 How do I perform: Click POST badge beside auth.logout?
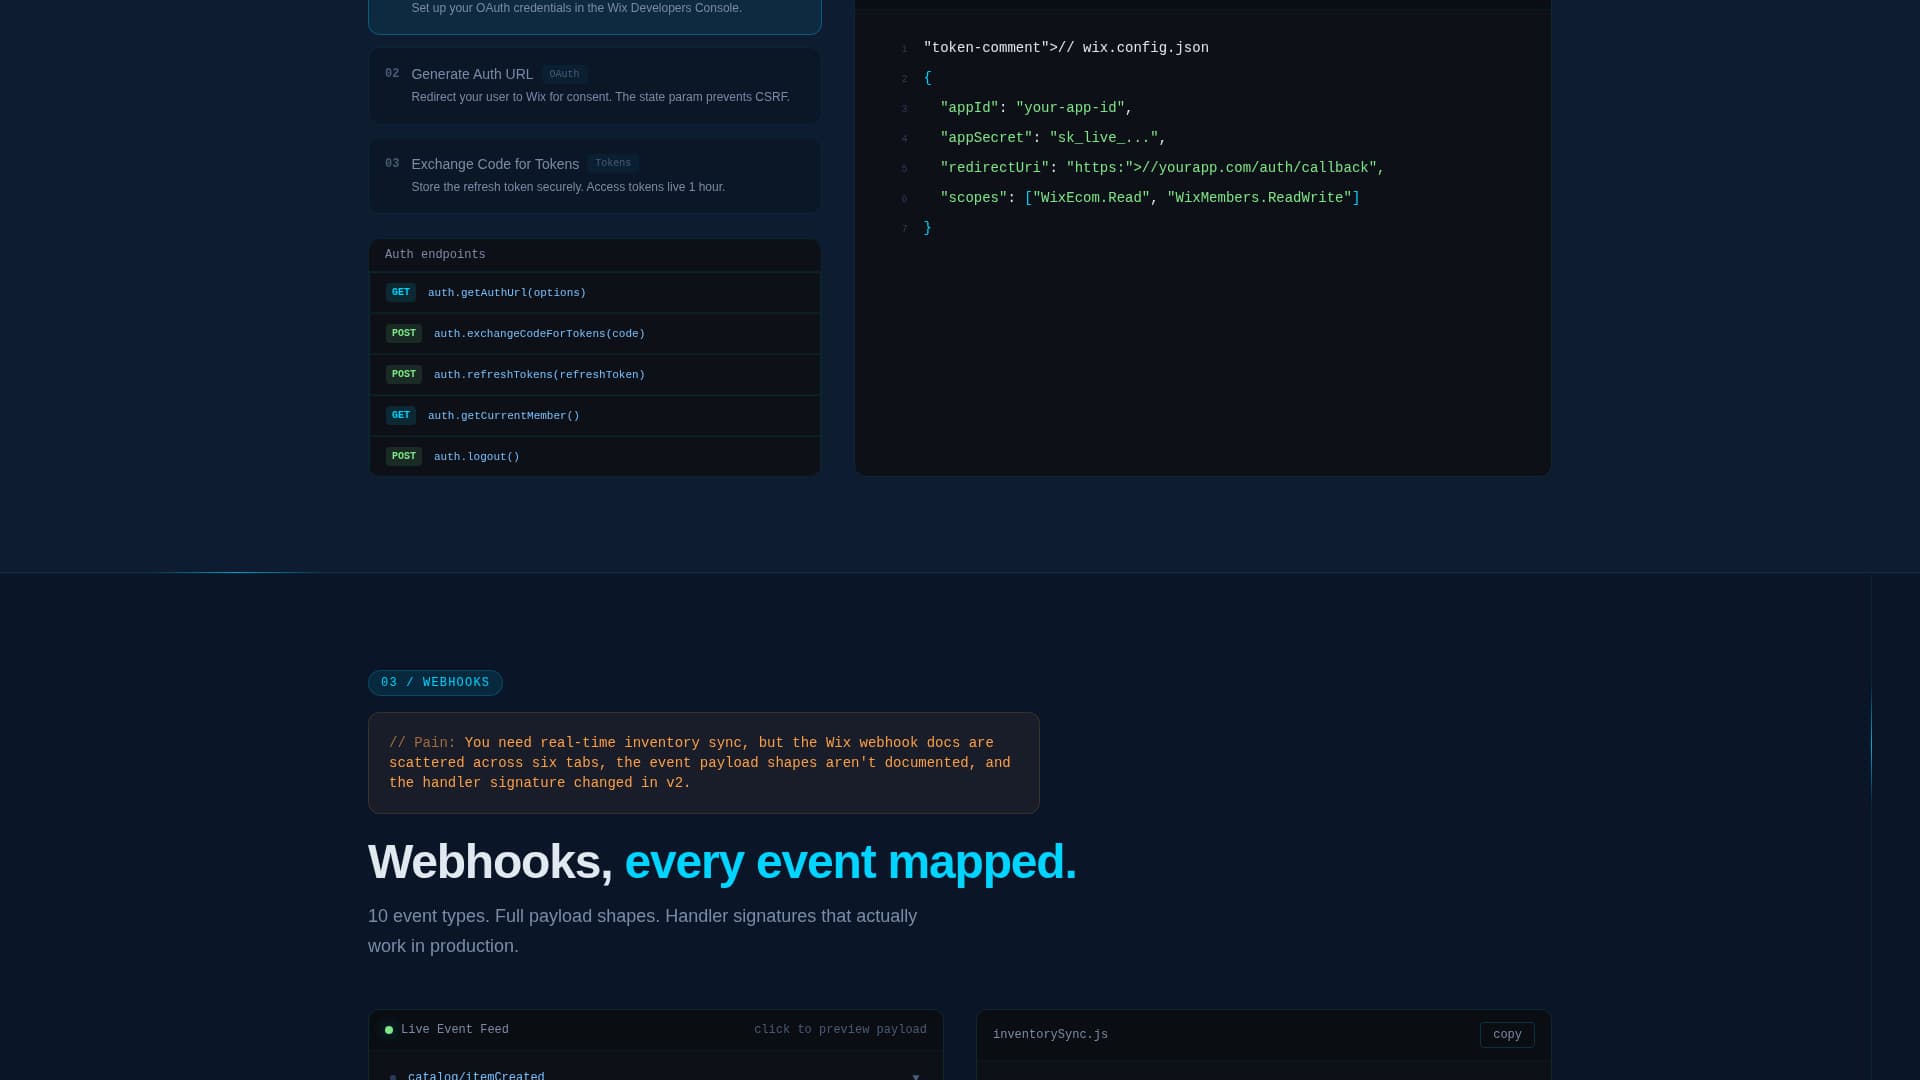pyautogui.click(x=404, y=457)
